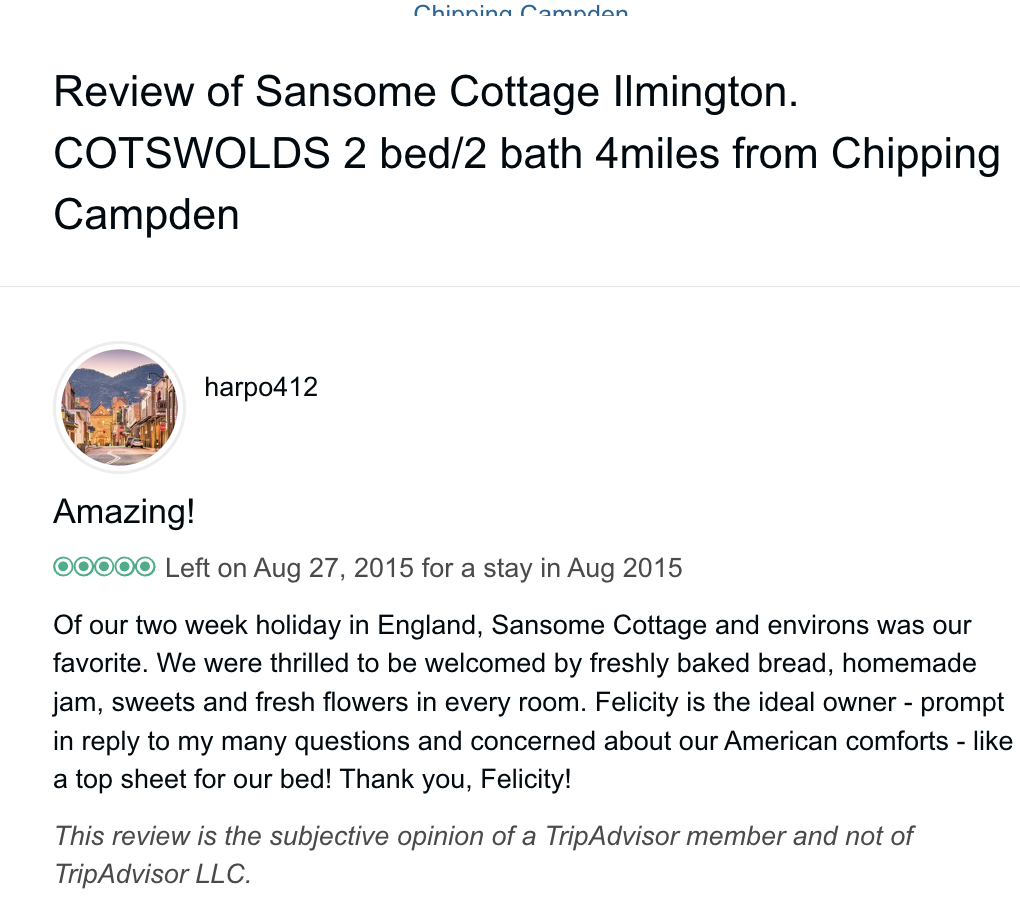Click 'Campden' on the heading's last line
This screenshot has height=908, width=1020.
146,215
